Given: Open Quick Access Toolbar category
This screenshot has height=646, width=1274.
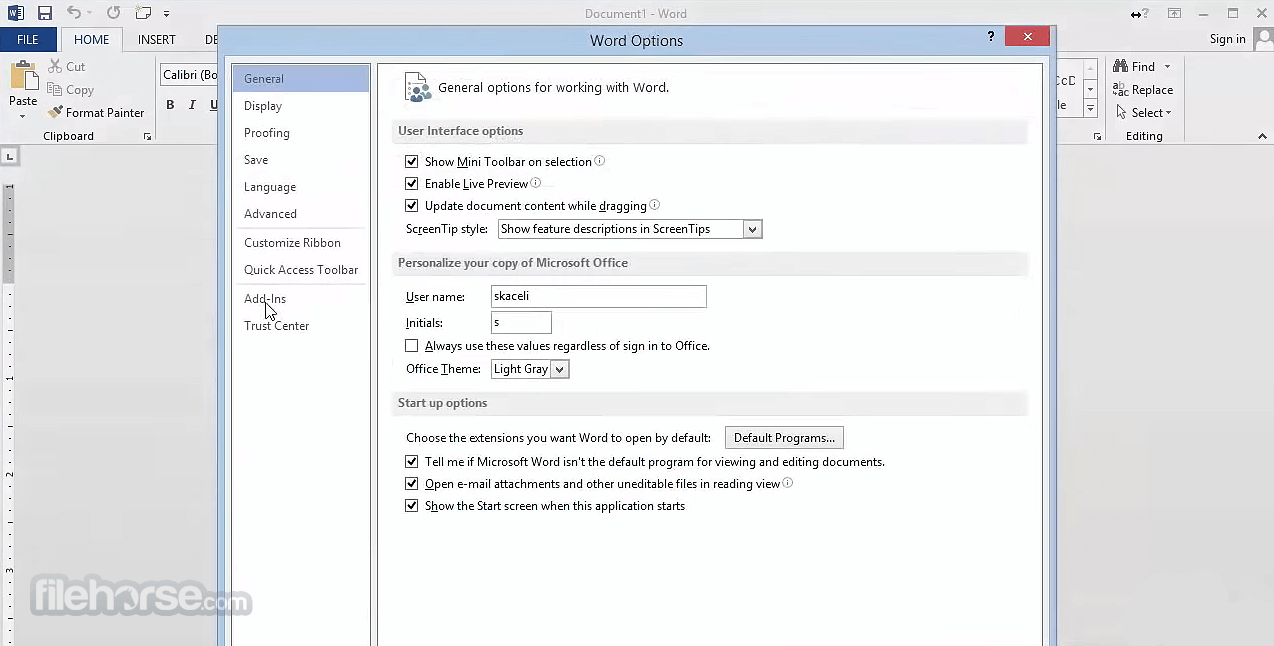Looking at the screenshot, I should click(300, 270).
